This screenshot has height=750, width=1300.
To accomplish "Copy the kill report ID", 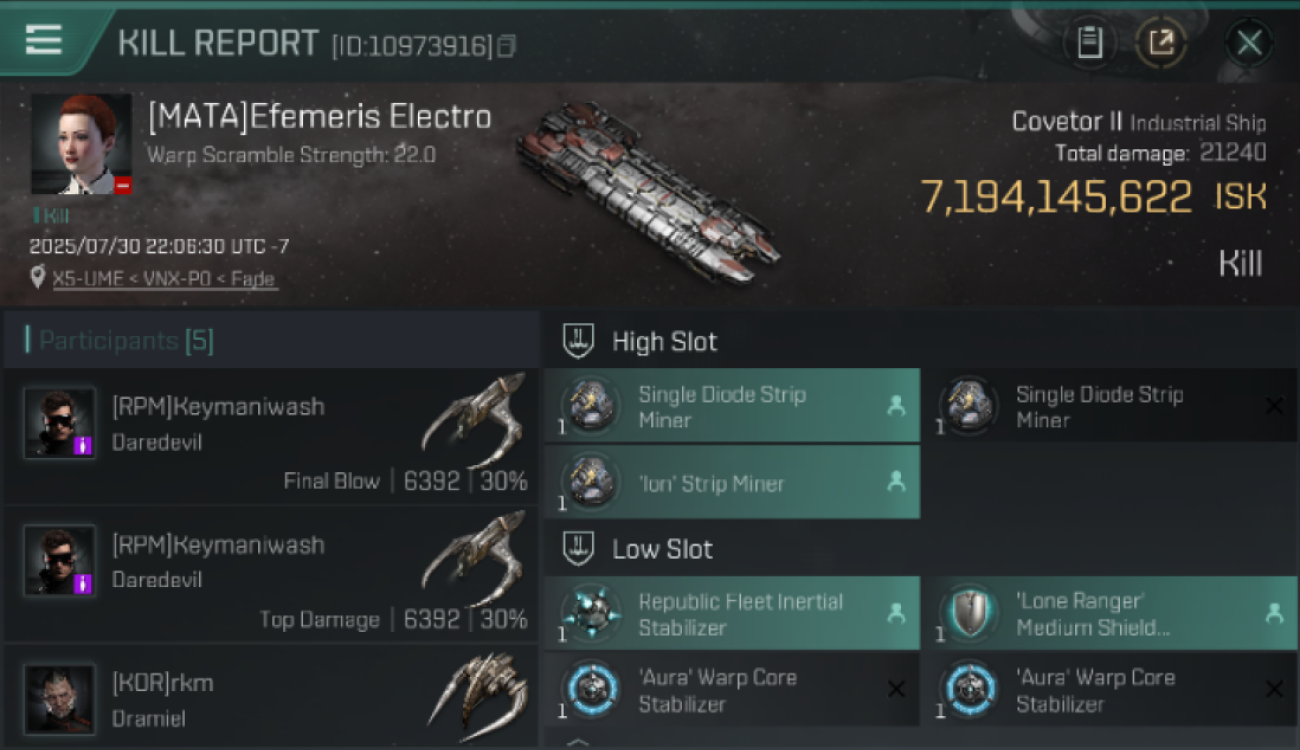I will (507, 46).
